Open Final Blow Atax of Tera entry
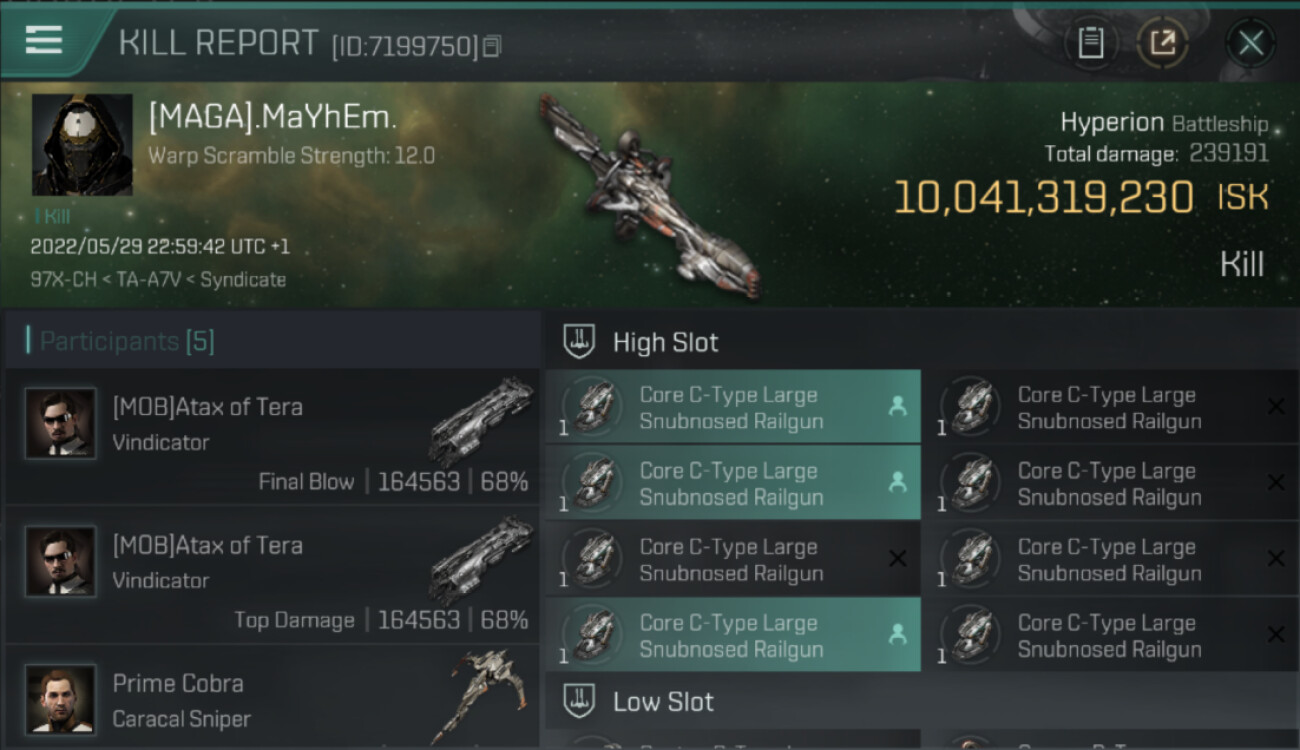 coord(273,437)
